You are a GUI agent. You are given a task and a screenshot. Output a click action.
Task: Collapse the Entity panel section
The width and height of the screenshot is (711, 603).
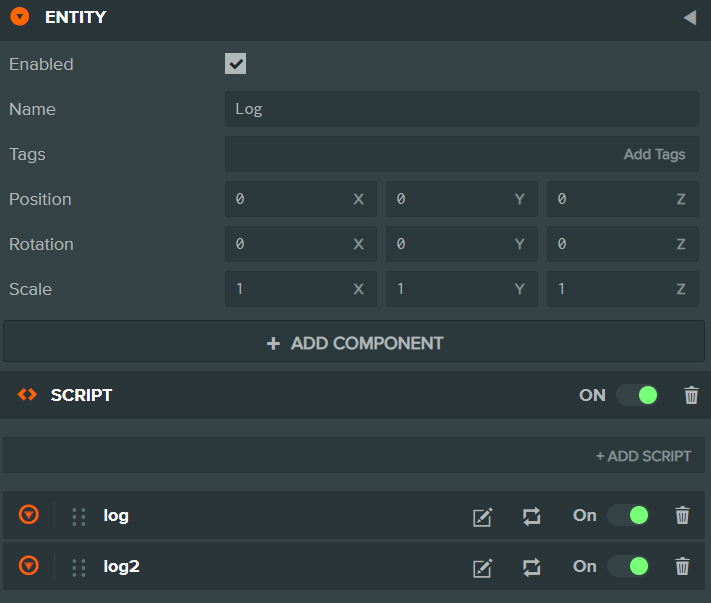[x=19, y=17]
